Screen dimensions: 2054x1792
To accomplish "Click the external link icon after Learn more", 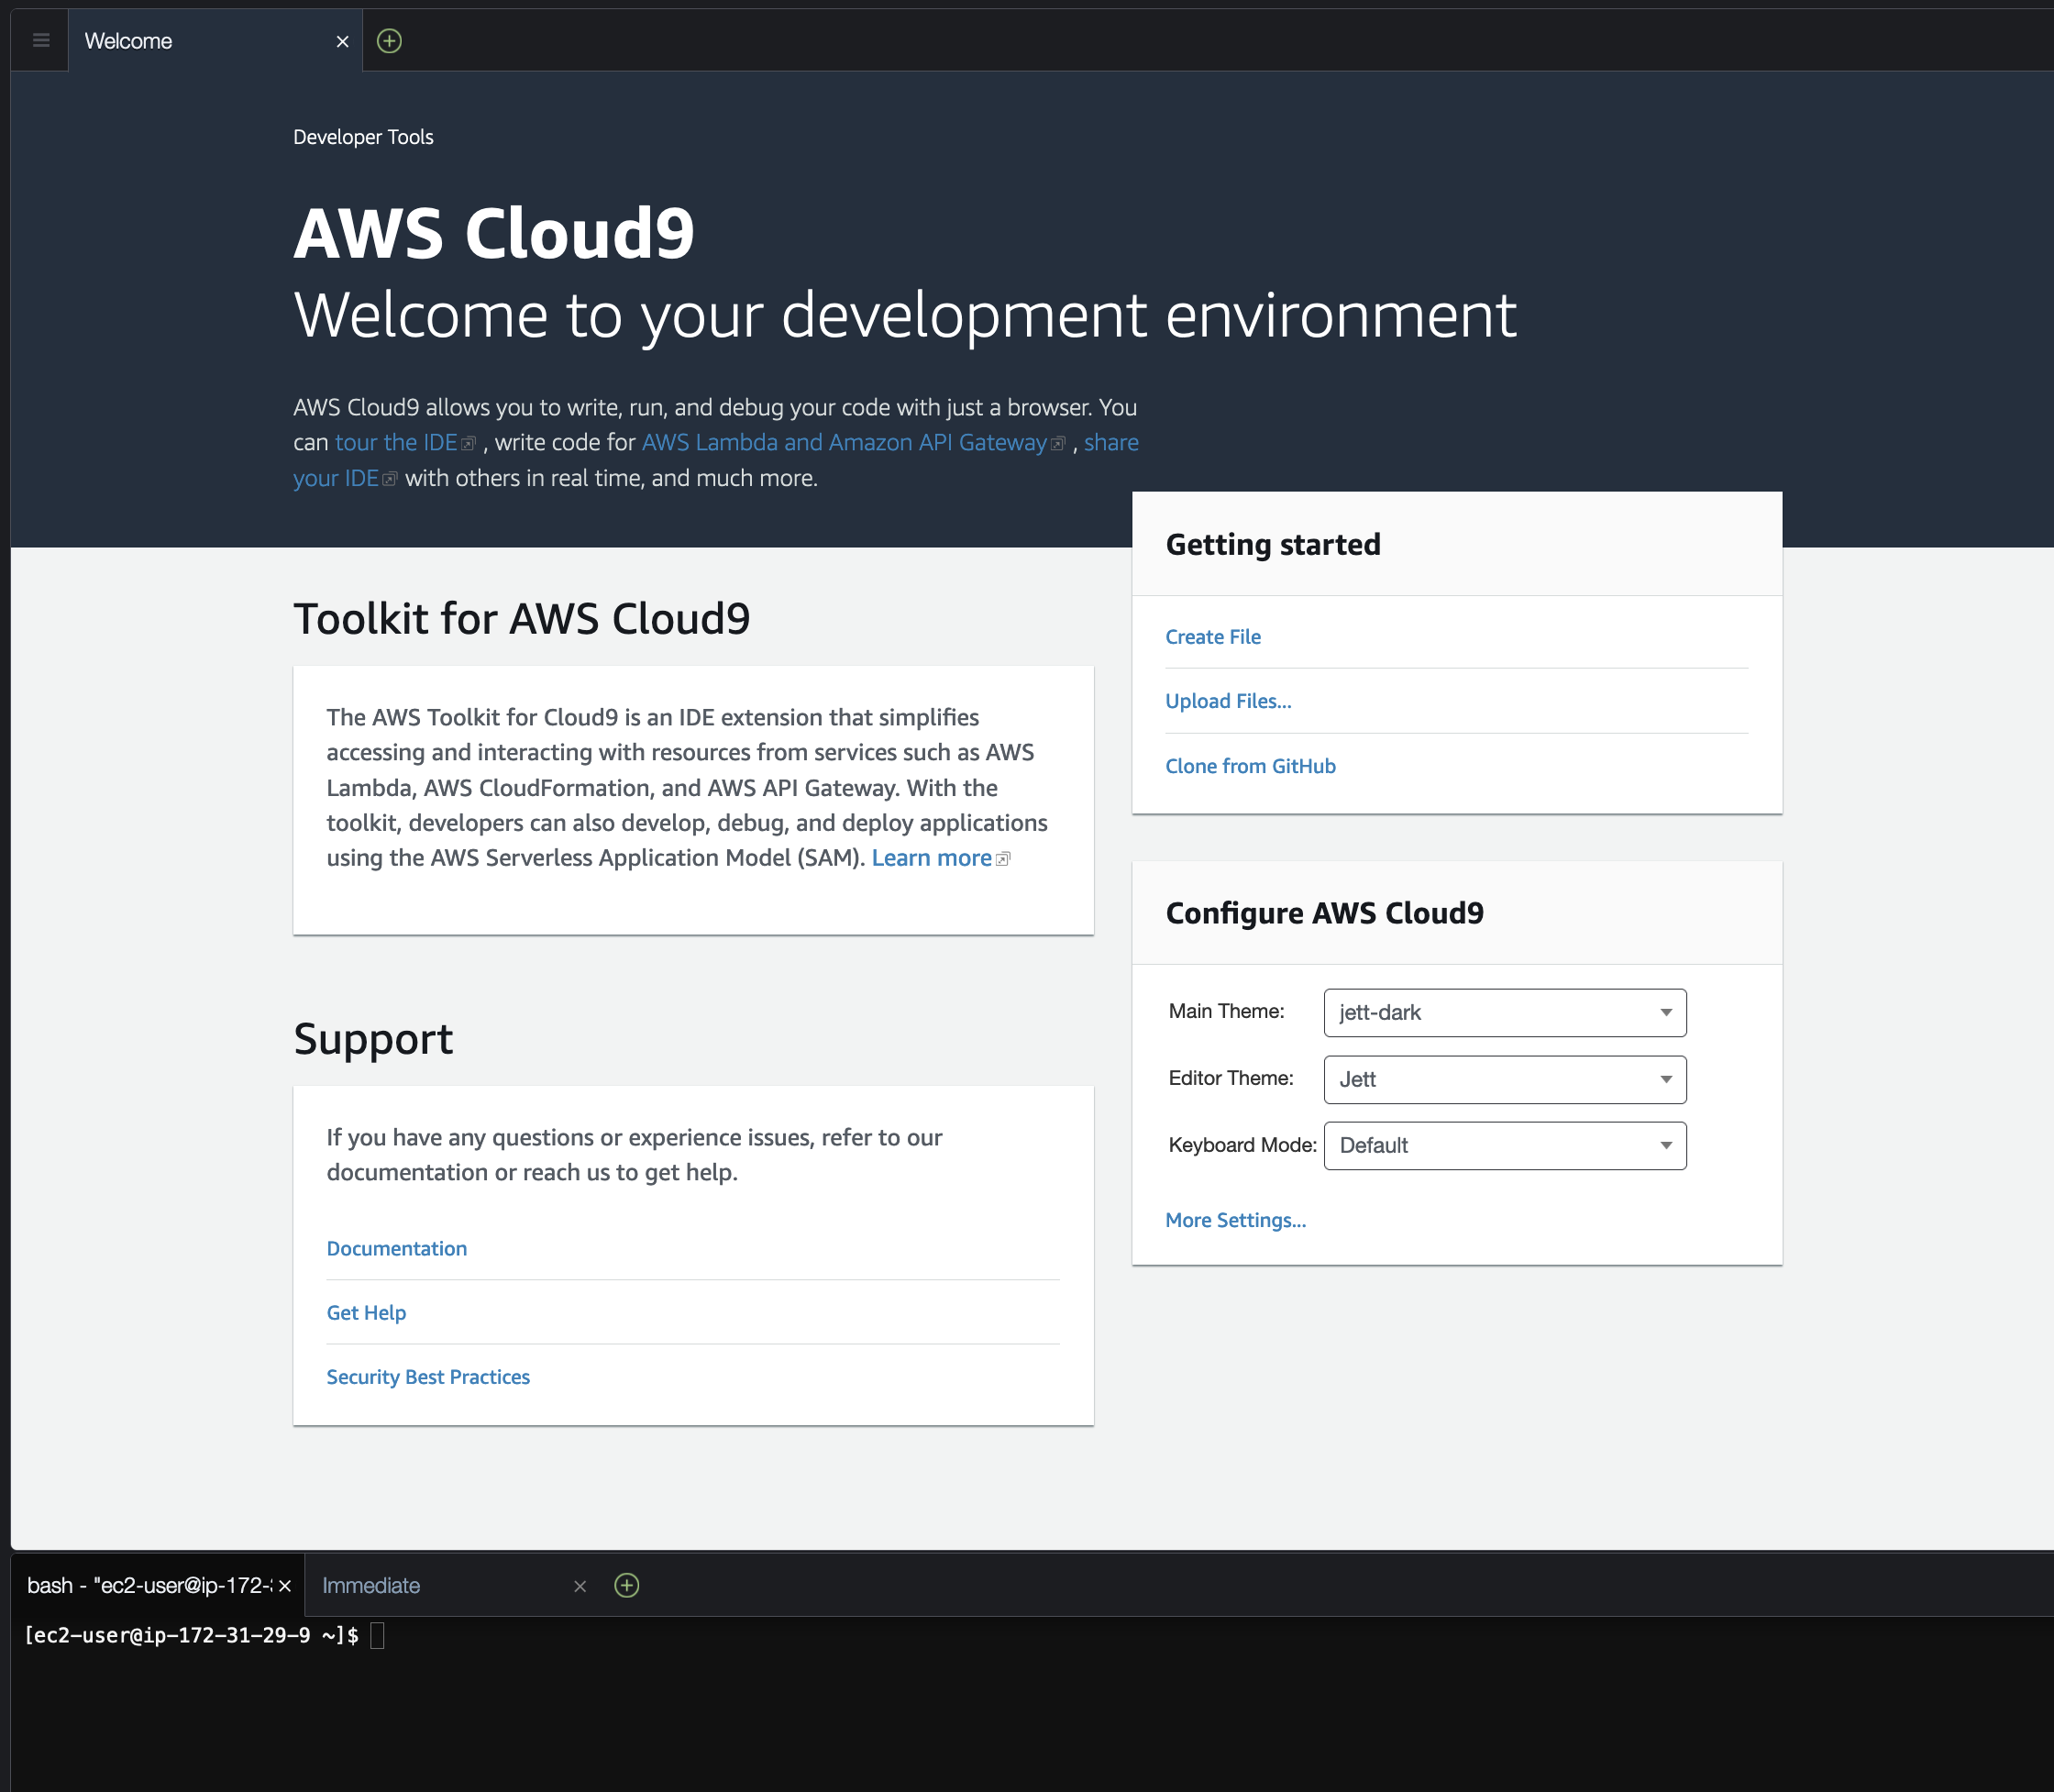I will pyautogui.click(x=1003, y=859).
